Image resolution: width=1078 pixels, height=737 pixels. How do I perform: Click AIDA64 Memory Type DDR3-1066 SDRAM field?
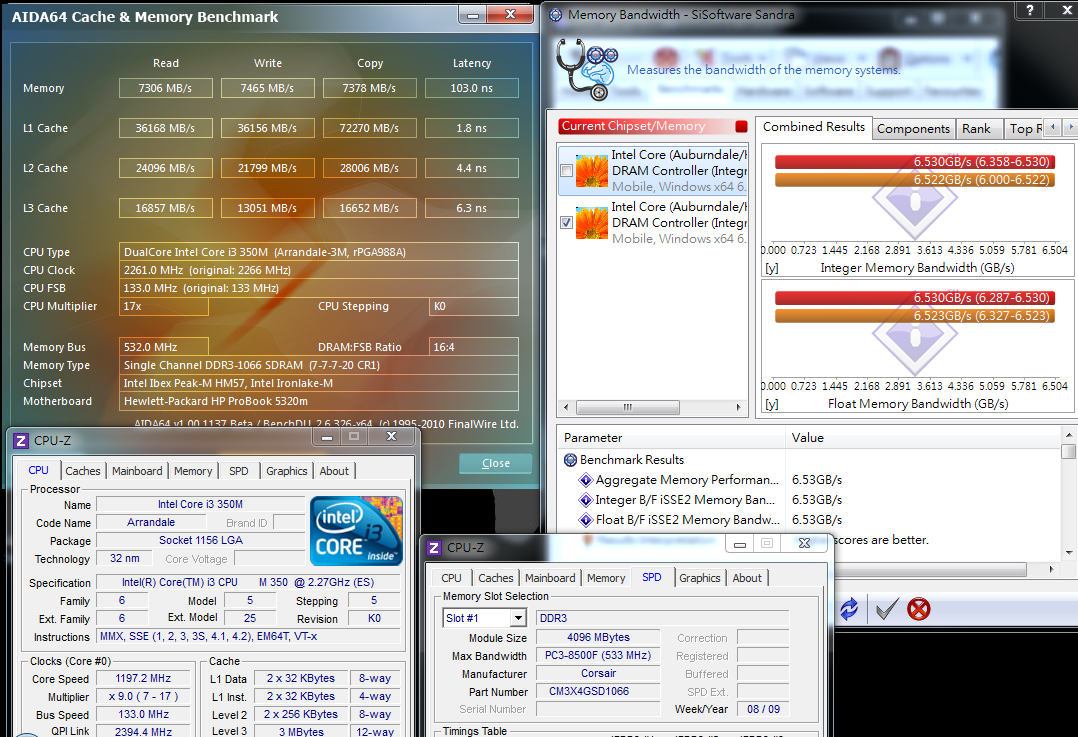(x=319, y=365)
